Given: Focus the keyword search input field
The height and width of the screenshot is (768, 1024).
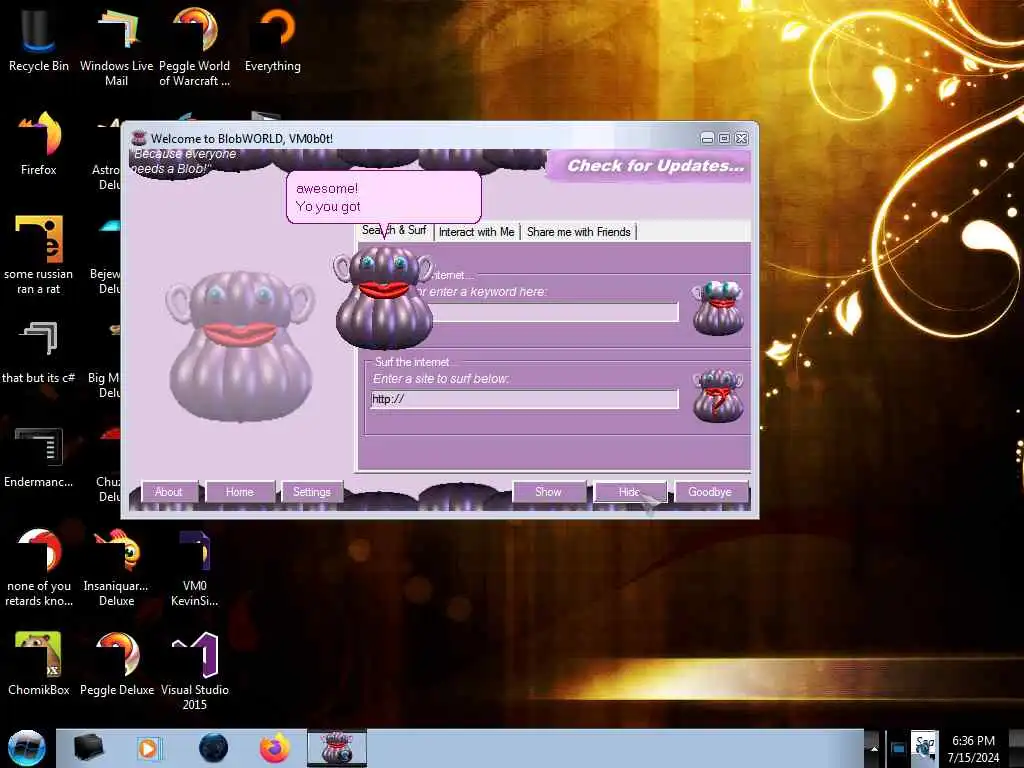Looking at the screenshot, I should pos(555,312).
